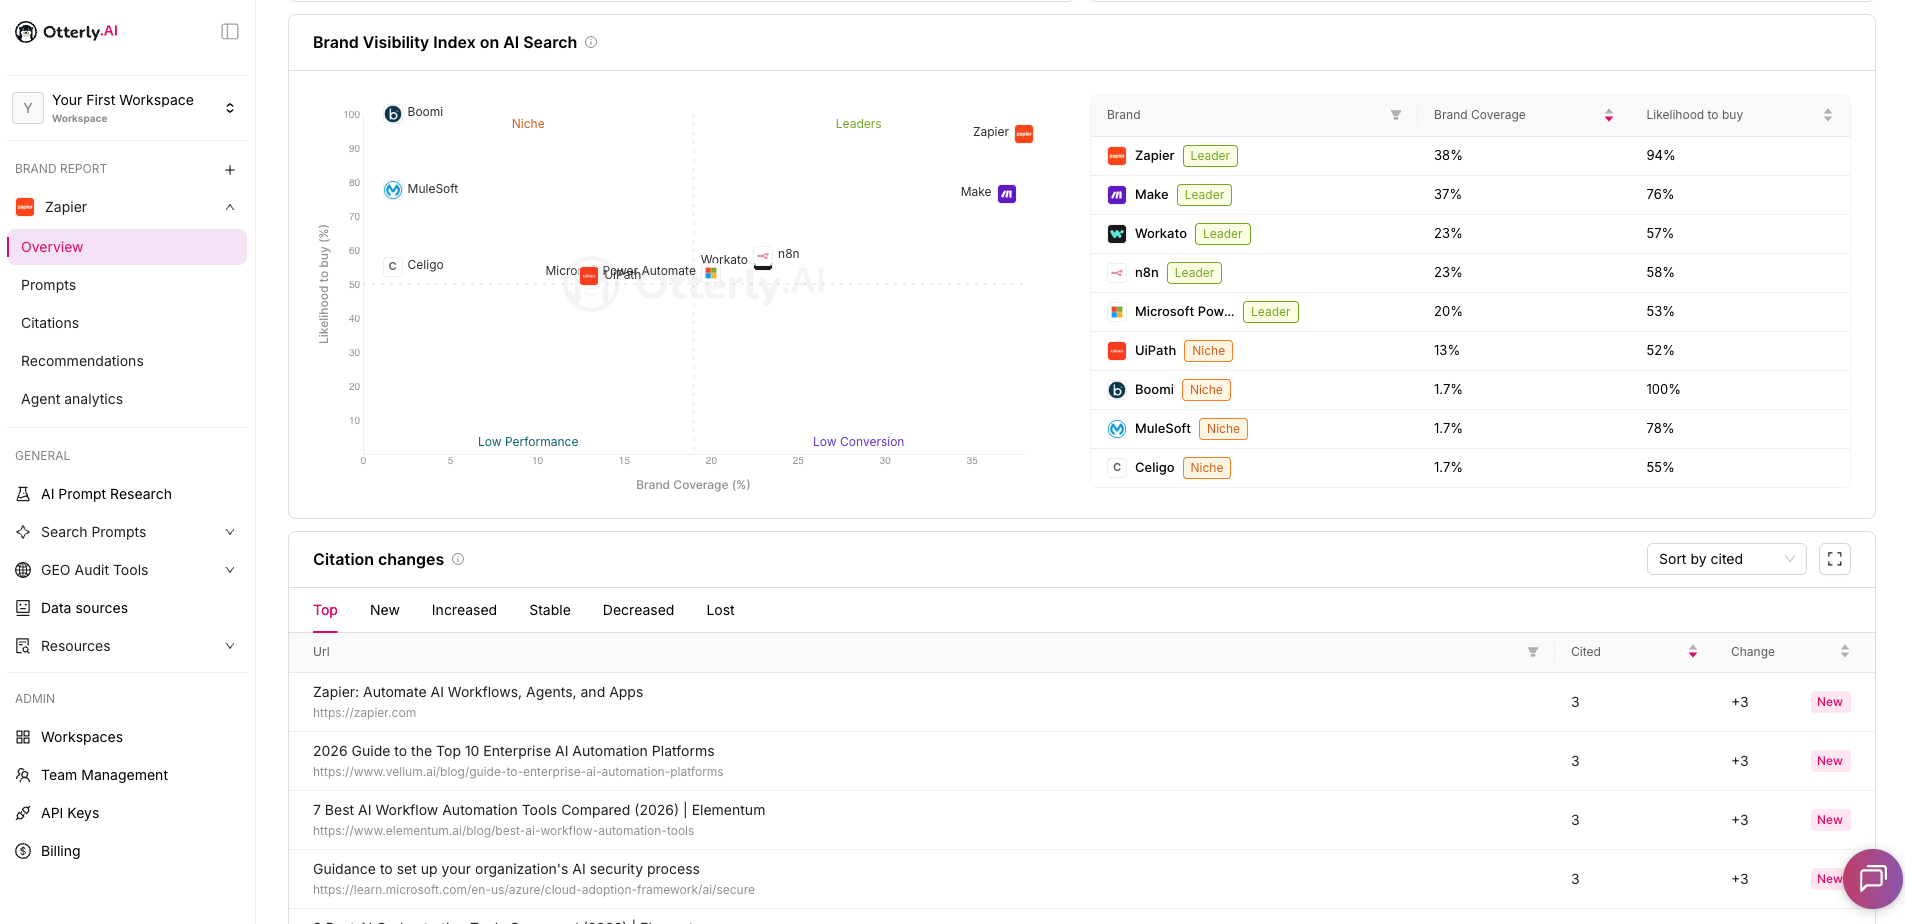Switch to the Increased tab
Image resolution: width=1905 pixels, height=924 pixels.
(464, 610)
